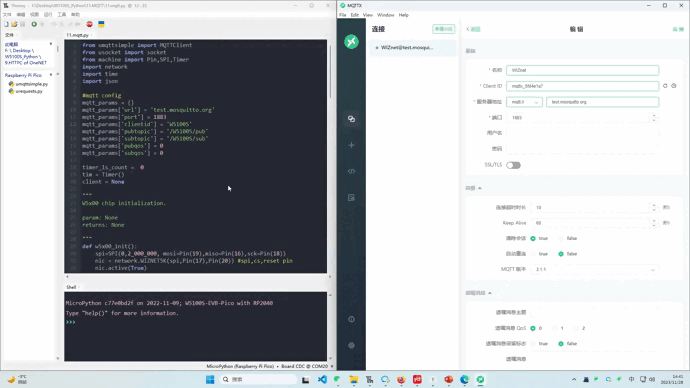
Task: Open the mqtt:// protocol dropdown
Action: click(x=524, y=102)
